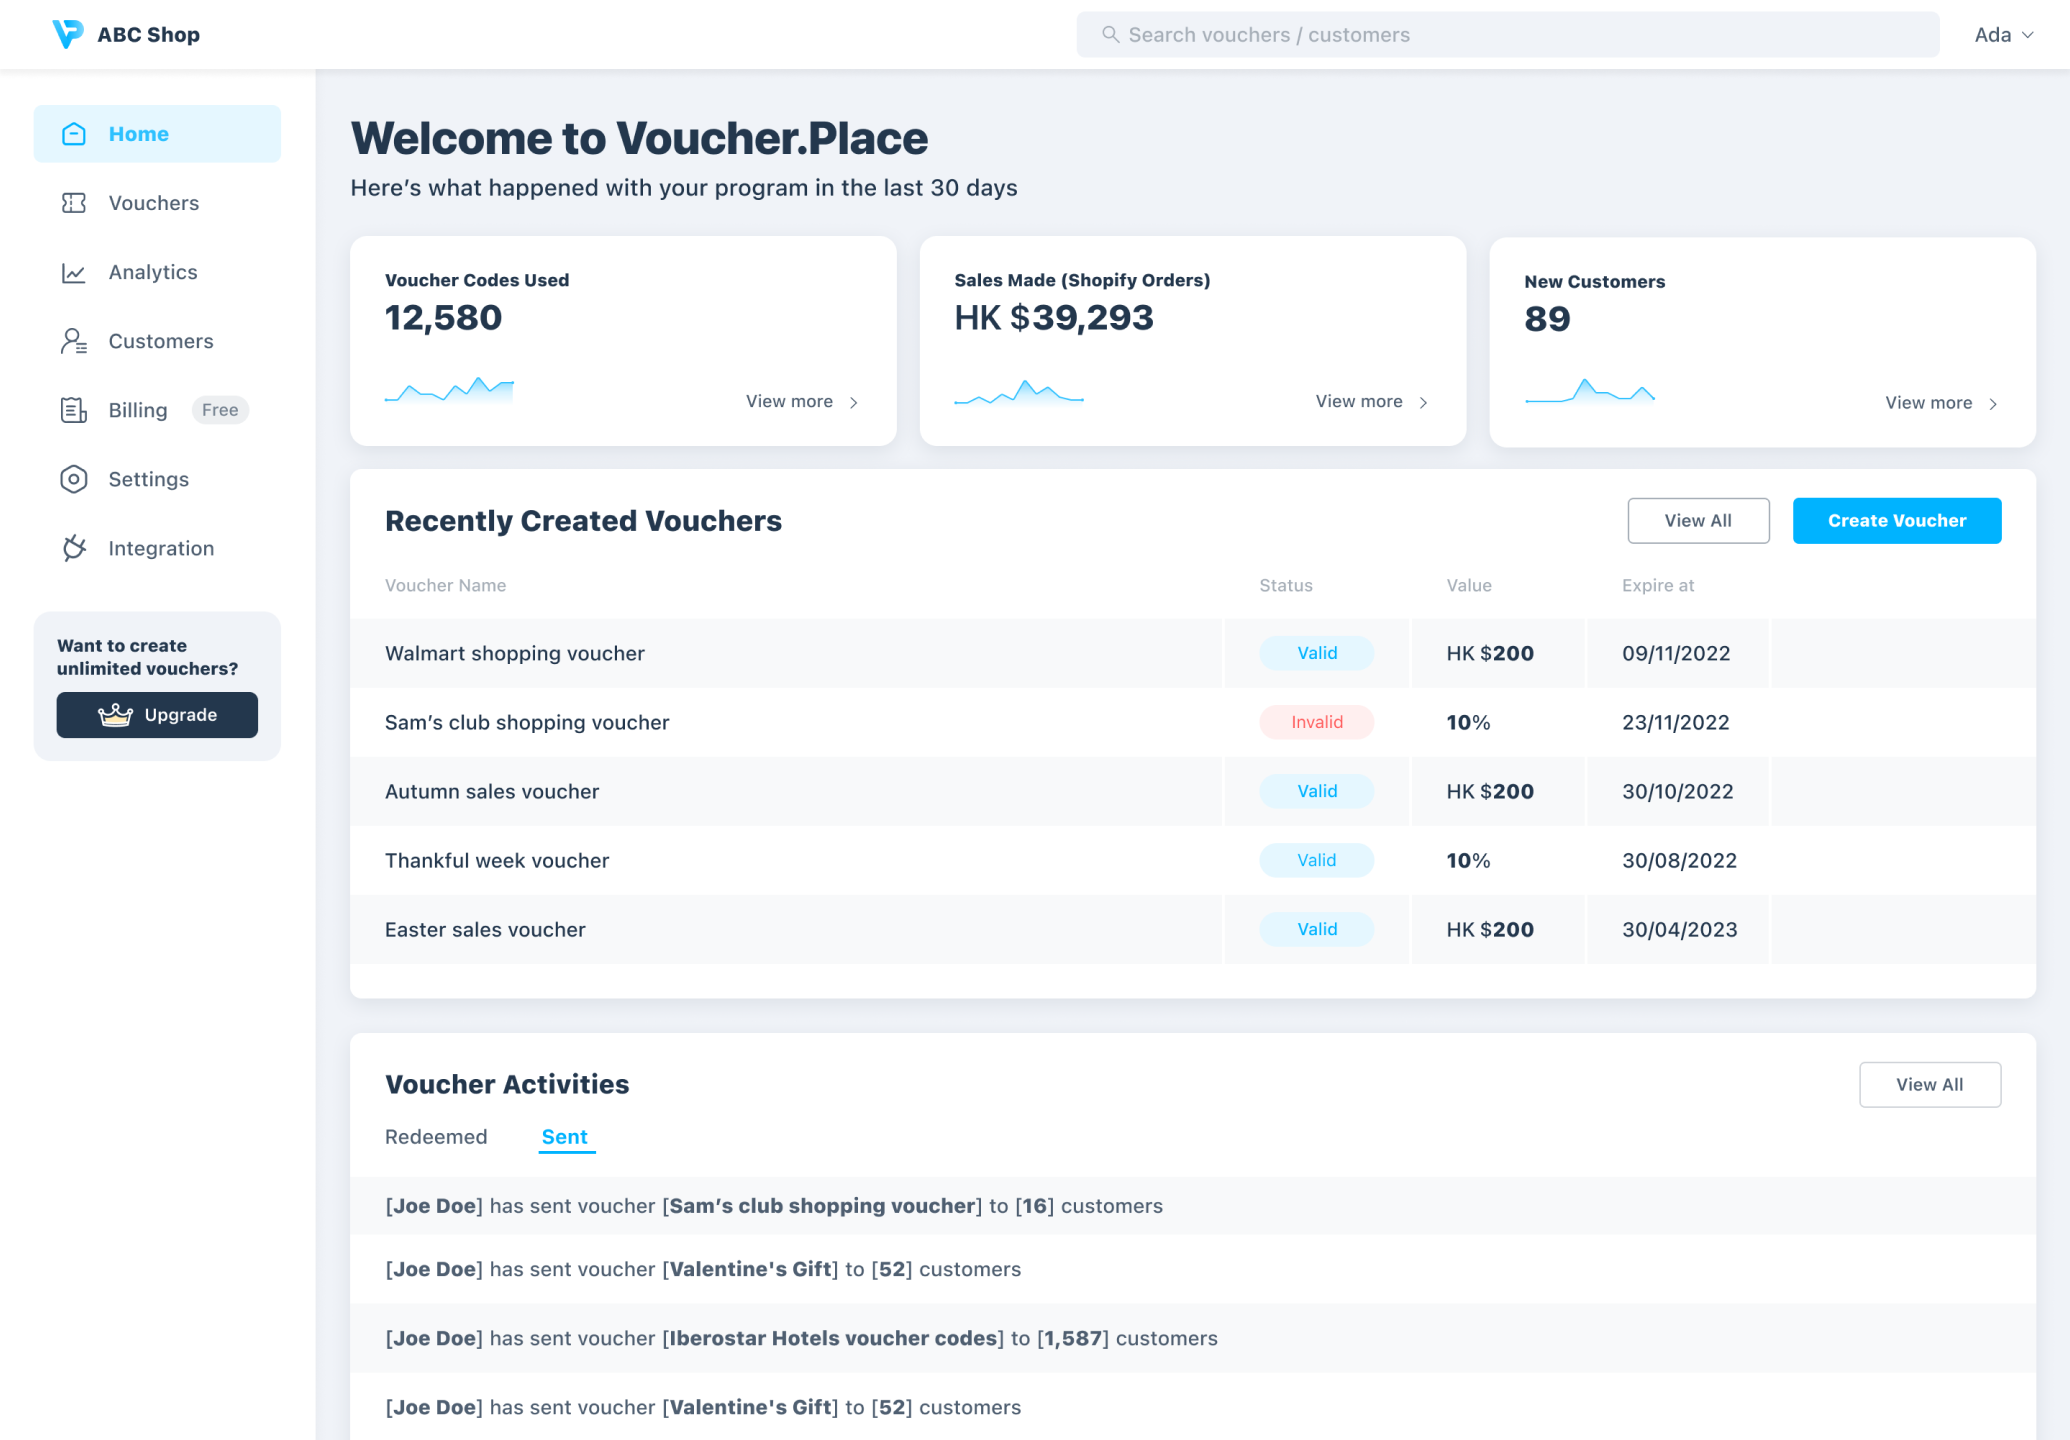Click the Create Voucher button
Screen dimensions: 2070x1440
pos(1896,520)
